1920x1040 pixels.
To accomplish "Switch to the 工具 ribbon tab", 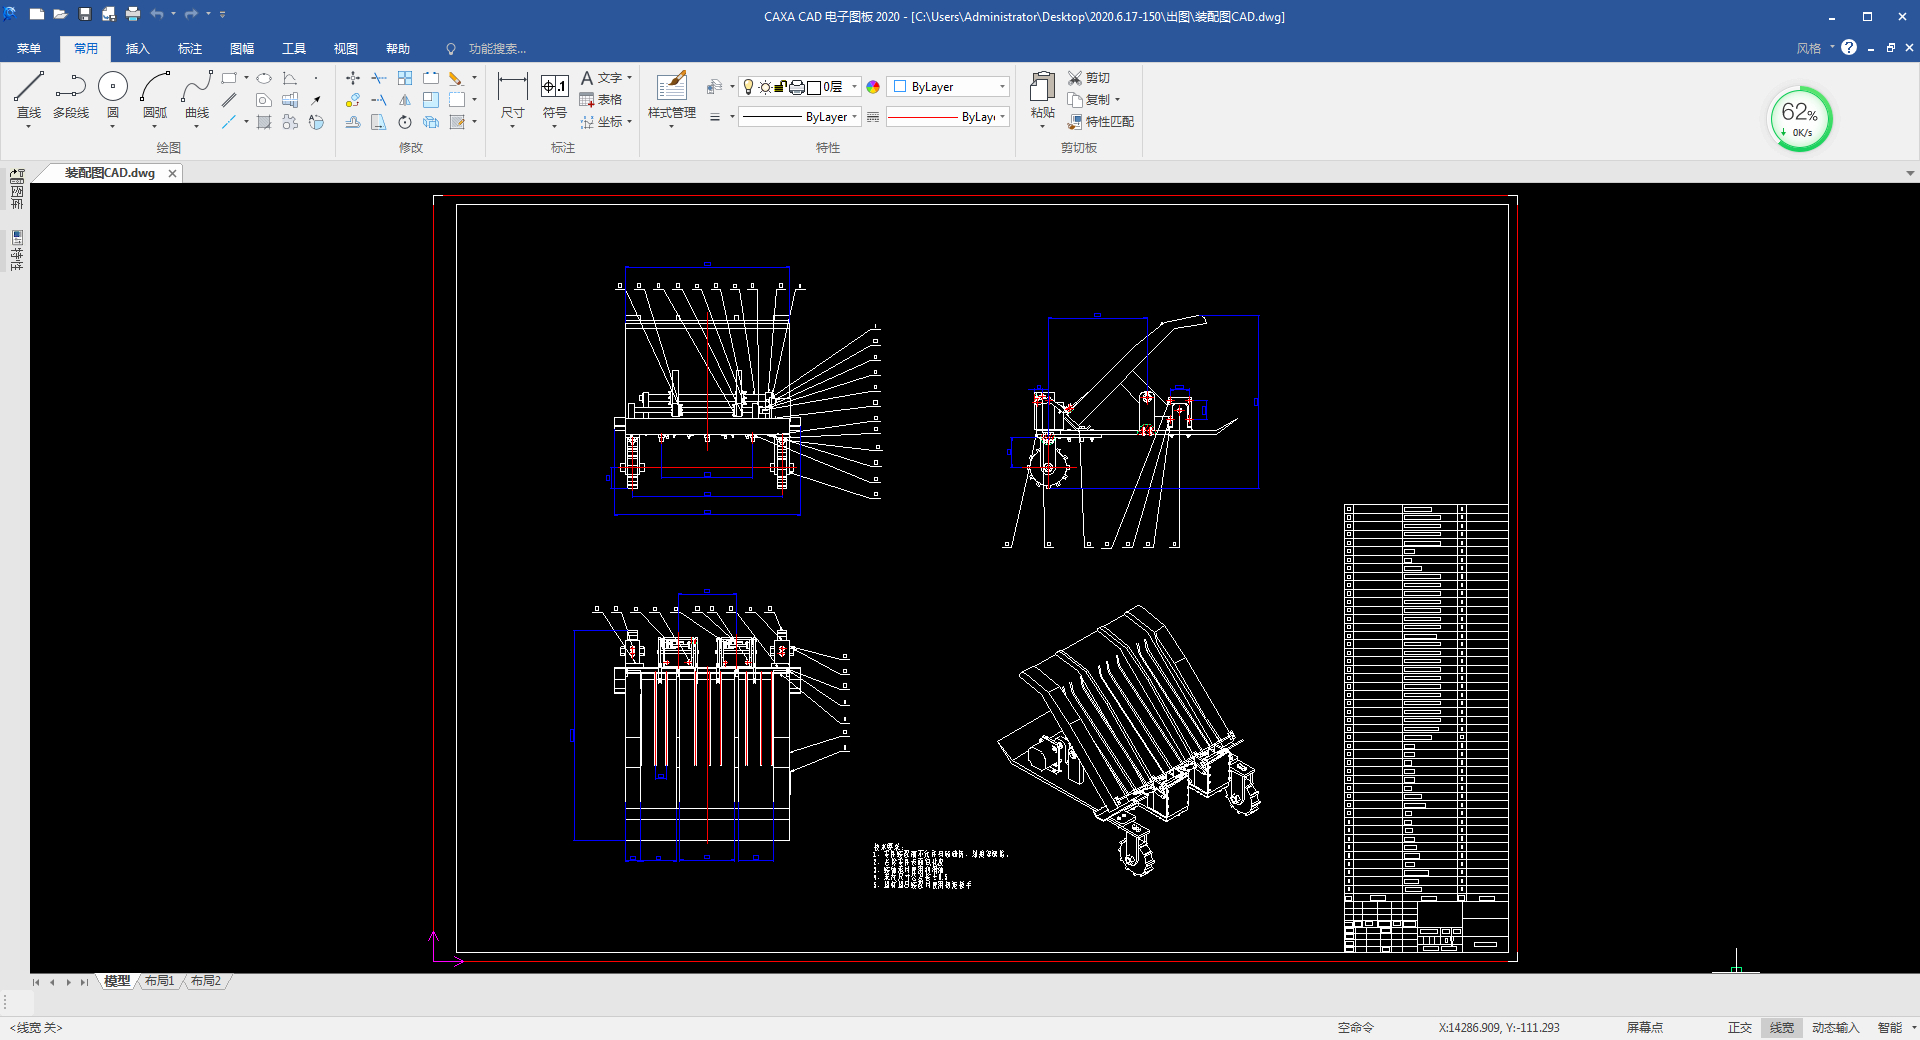I will tap(294, 48).
